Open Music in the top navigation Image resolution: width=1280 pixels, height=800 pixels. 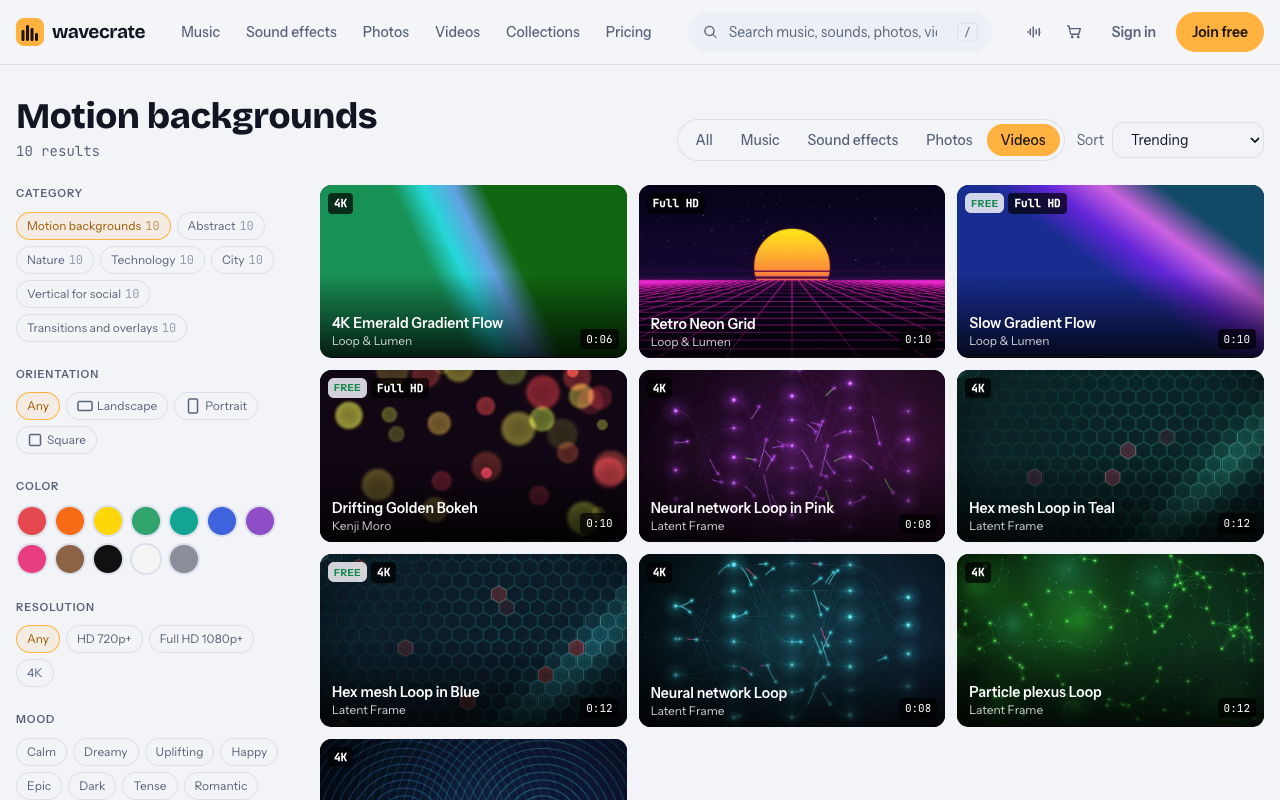click(x=200, y=32)
